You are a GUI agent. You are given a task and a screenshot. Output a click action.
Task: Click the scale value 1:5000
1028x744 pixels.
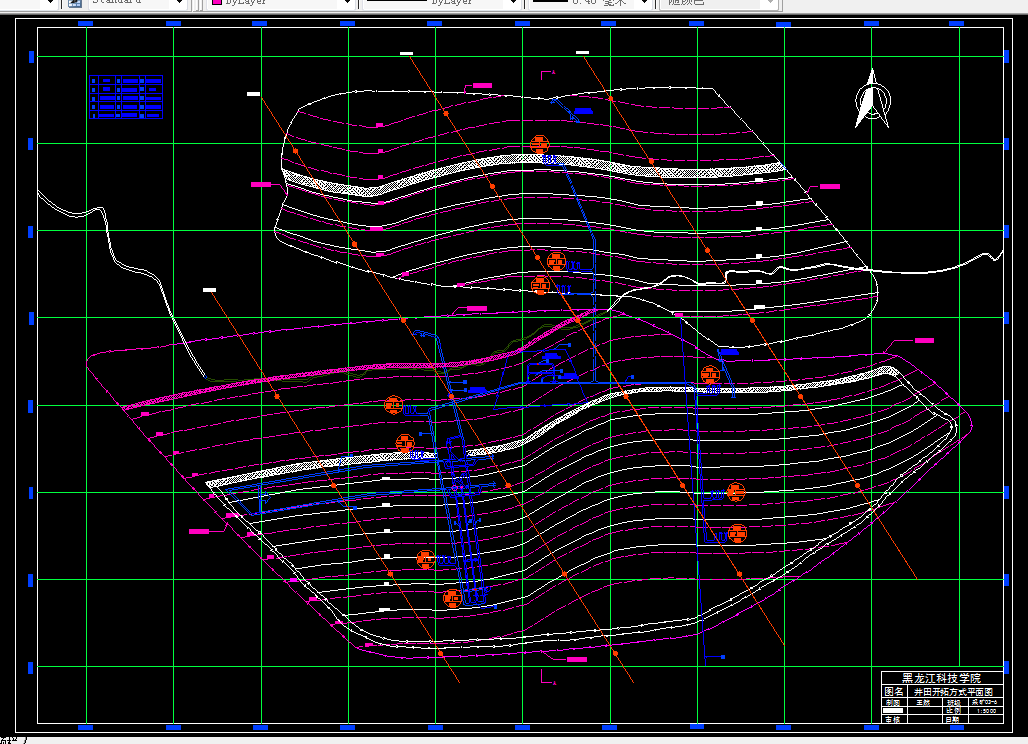986,711
